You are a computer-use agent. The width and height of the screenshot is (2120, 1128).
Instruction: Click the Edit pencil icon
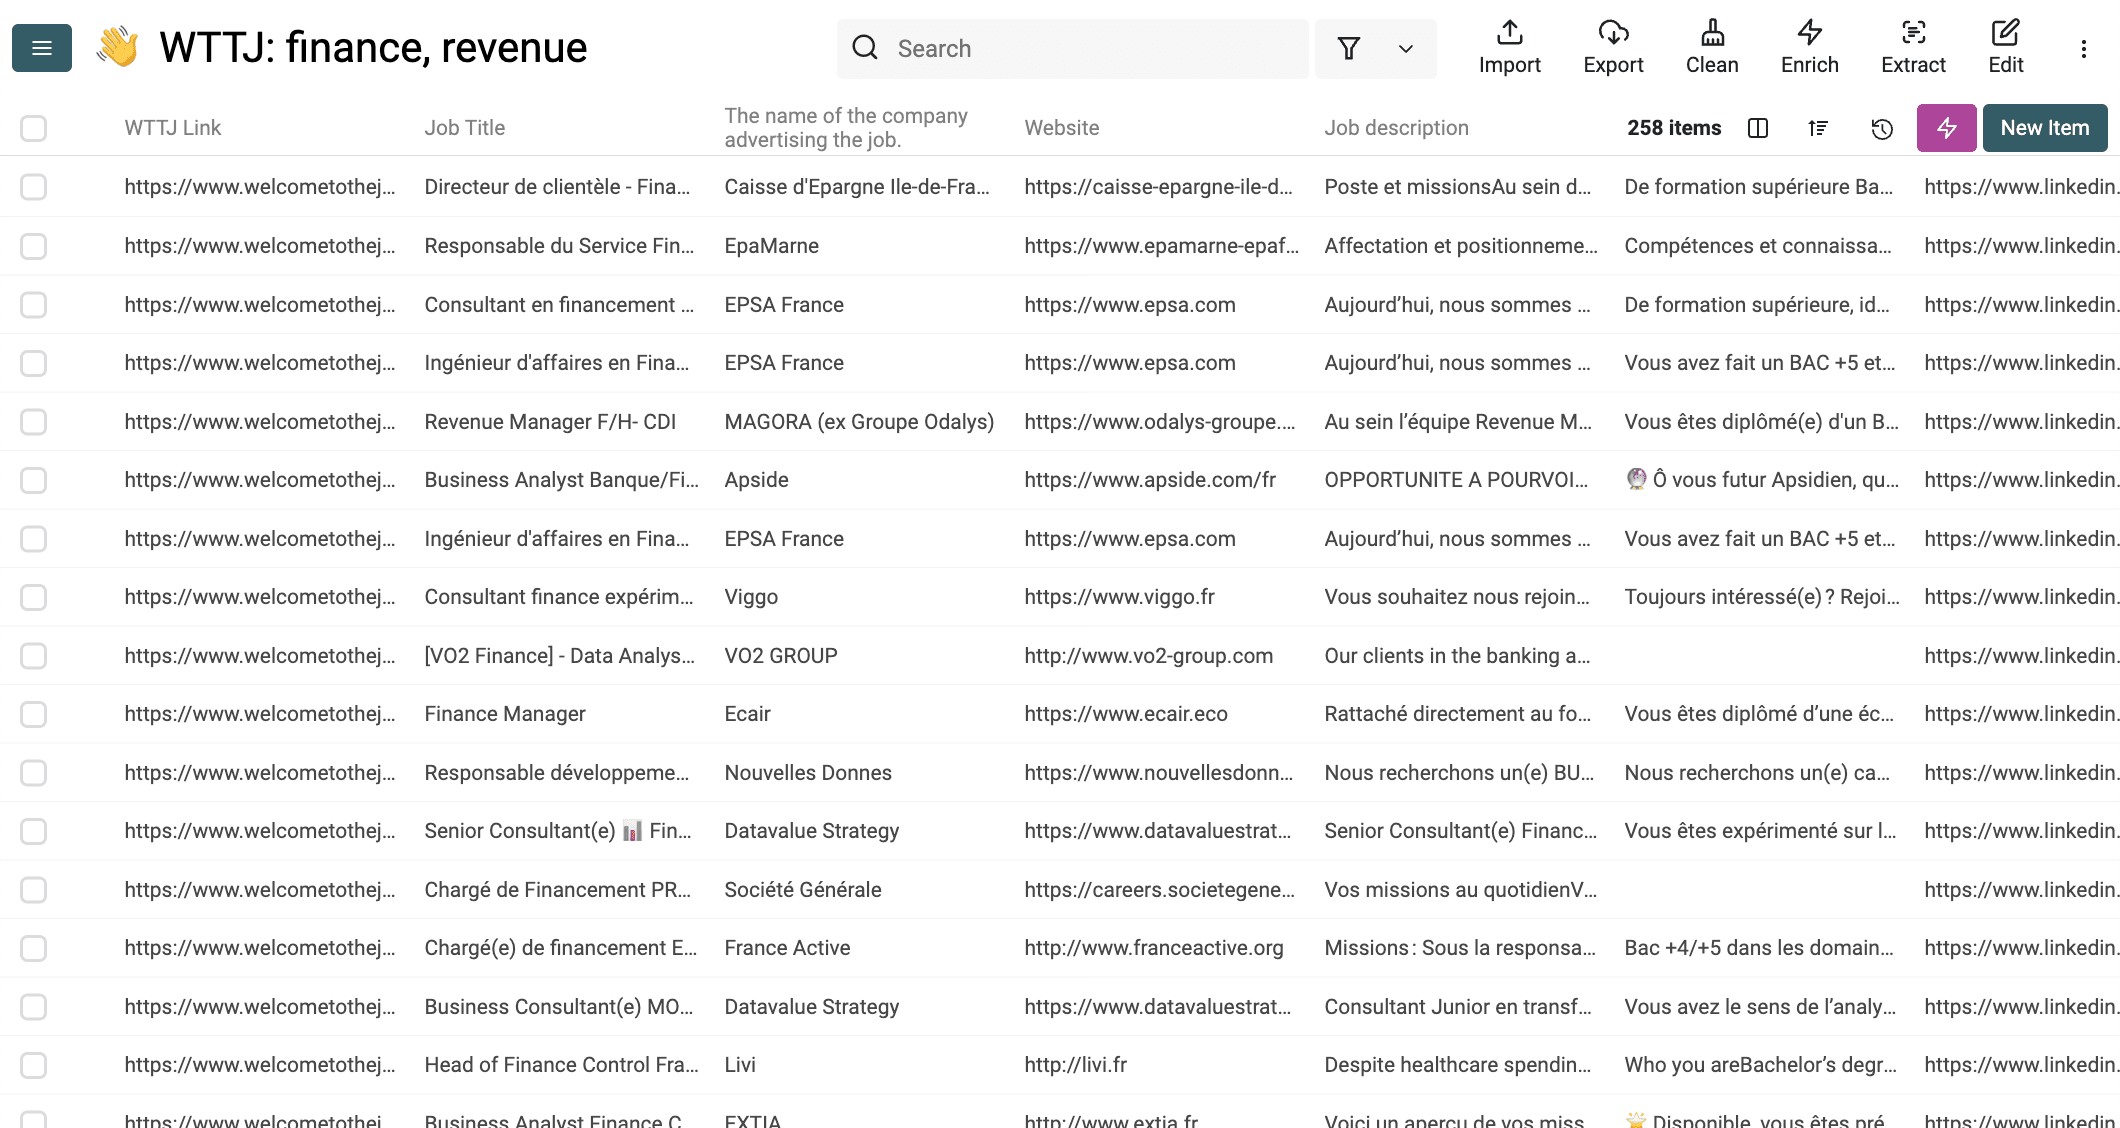point(2005,33)
